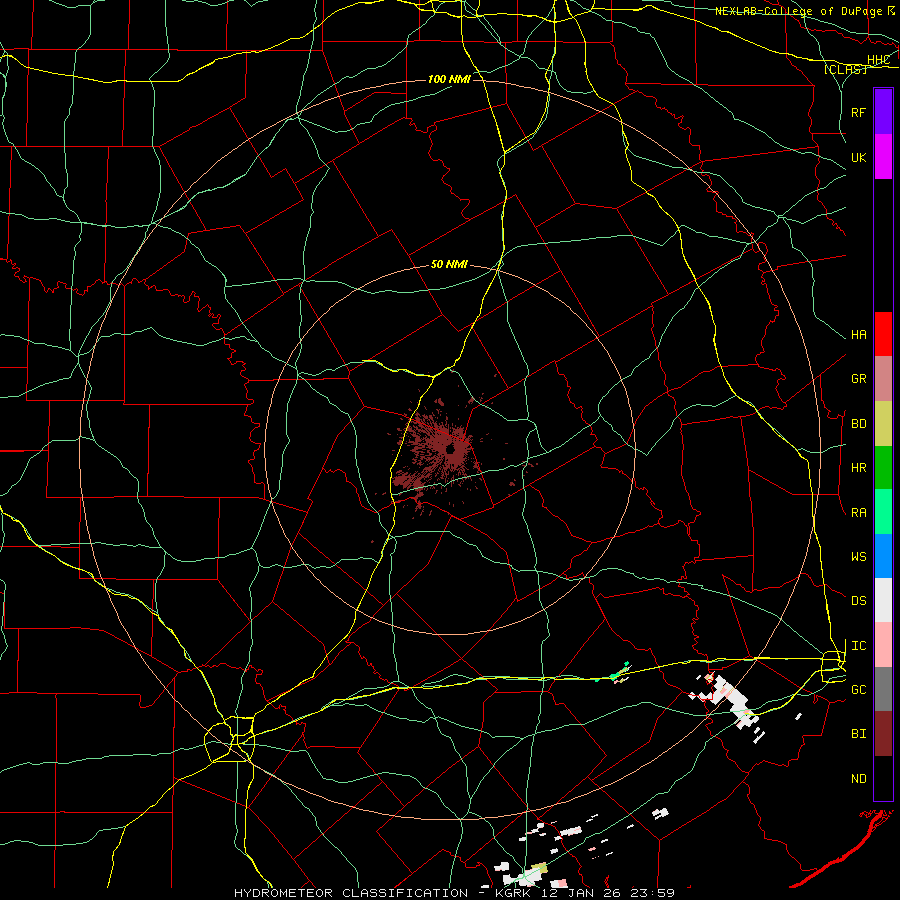Screen dimensions: 900x900
Task: Click the 'RF' legend label
Action: (859, 112)
